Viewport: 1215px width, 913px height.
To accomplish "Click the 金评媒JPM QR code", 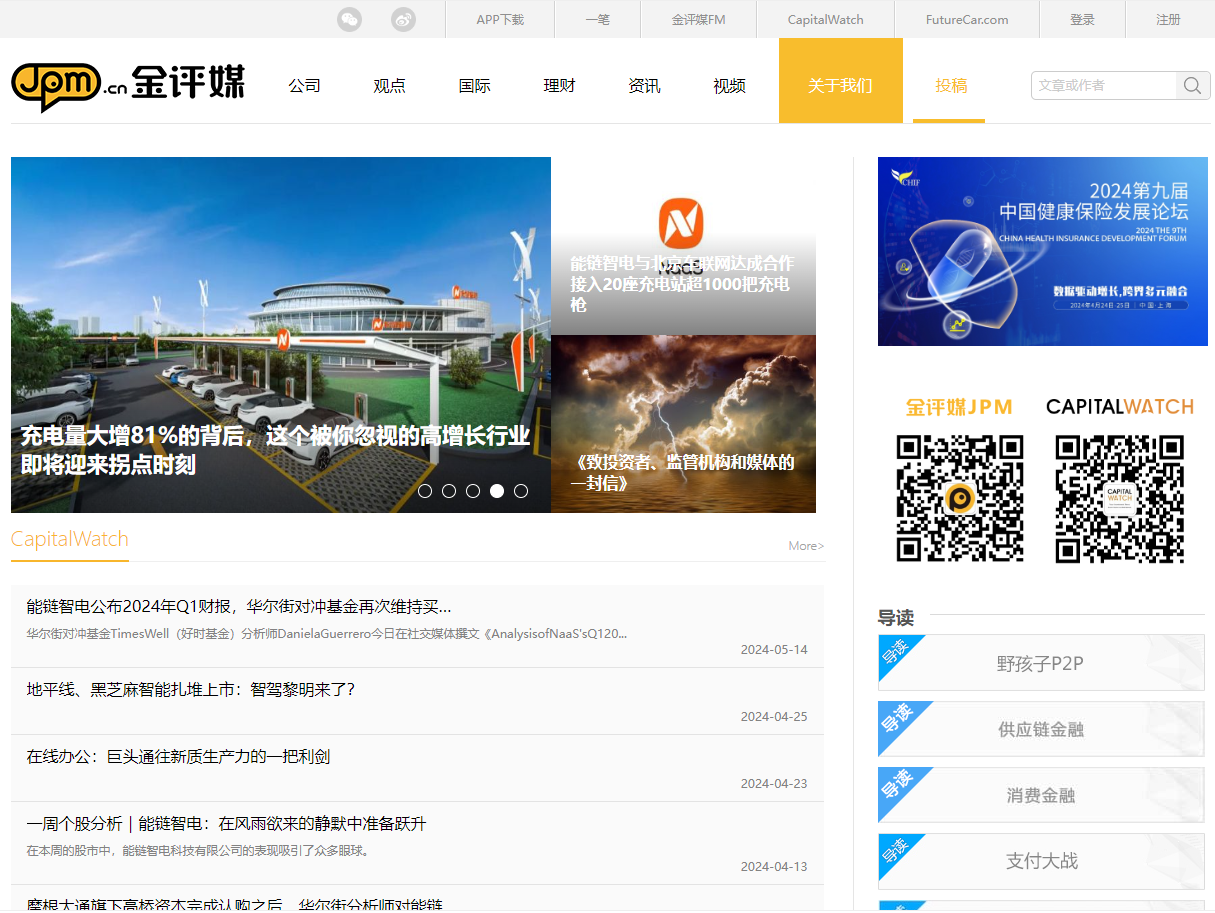I will click(960, 498).
